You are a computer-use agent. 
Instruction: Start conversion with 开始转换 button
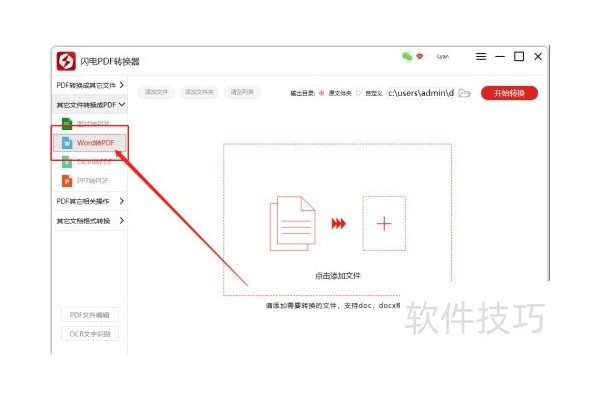tap(509, 93)
